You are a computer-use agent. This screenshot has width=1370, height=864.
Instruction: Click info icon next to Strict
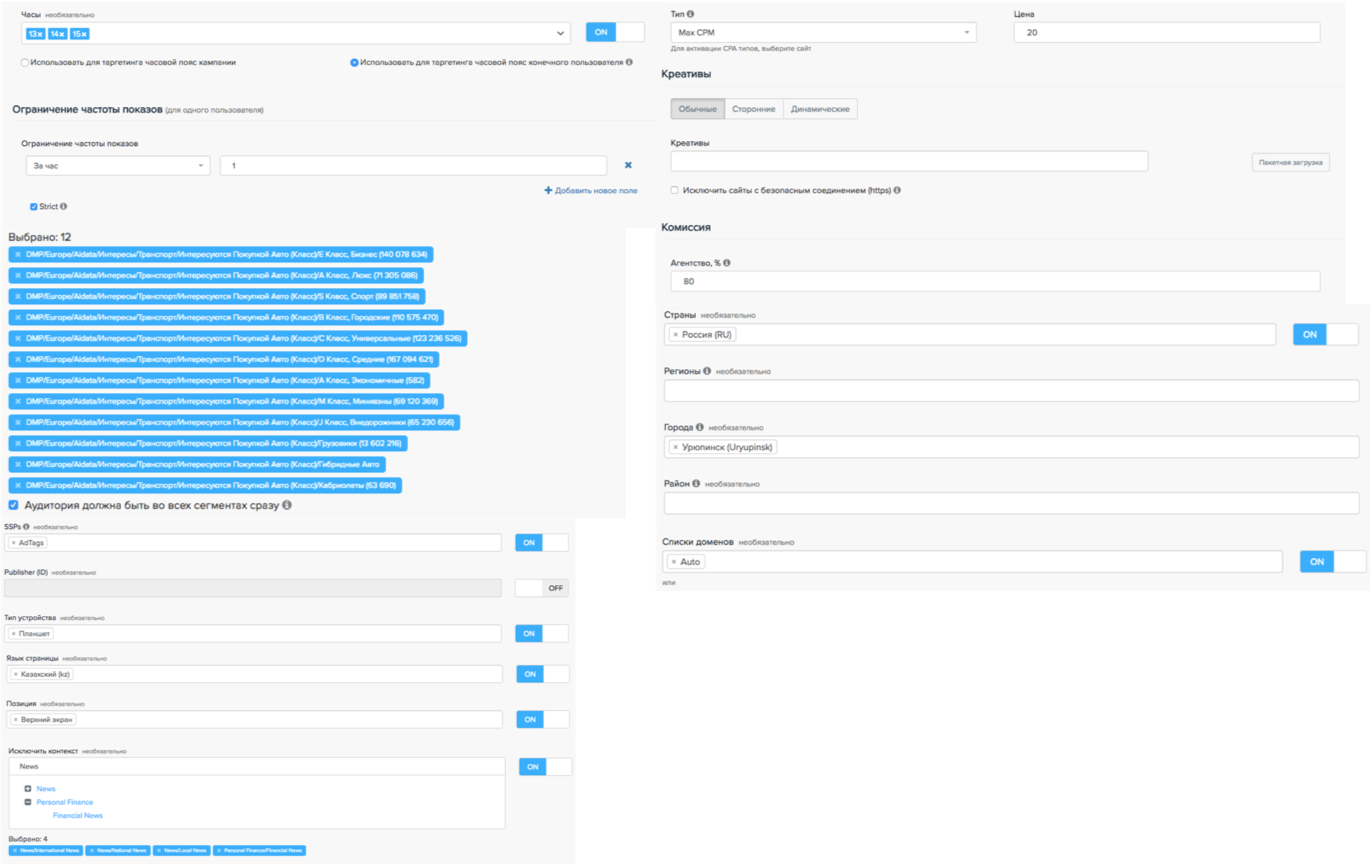(64, 207)
